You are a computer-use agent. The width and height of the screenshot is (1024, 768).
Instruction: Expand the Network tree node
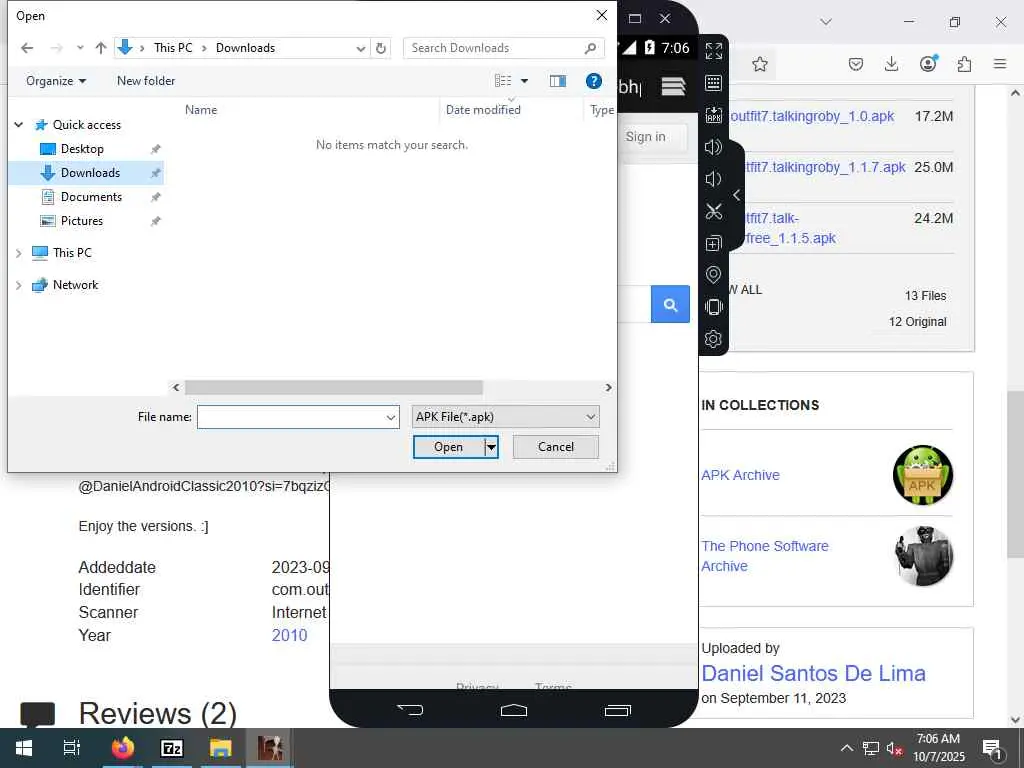point(19,285)
